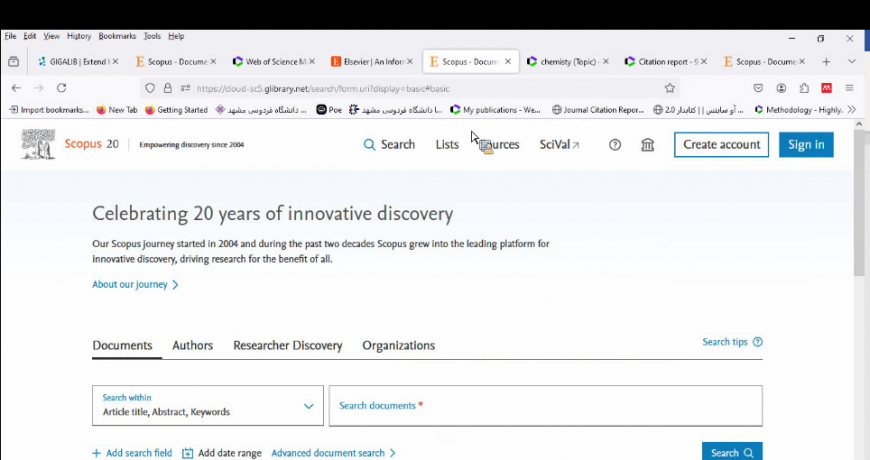The image size is (870, 460).
Task: Open the recent browsing view icon
Action: tap(14, 62)
